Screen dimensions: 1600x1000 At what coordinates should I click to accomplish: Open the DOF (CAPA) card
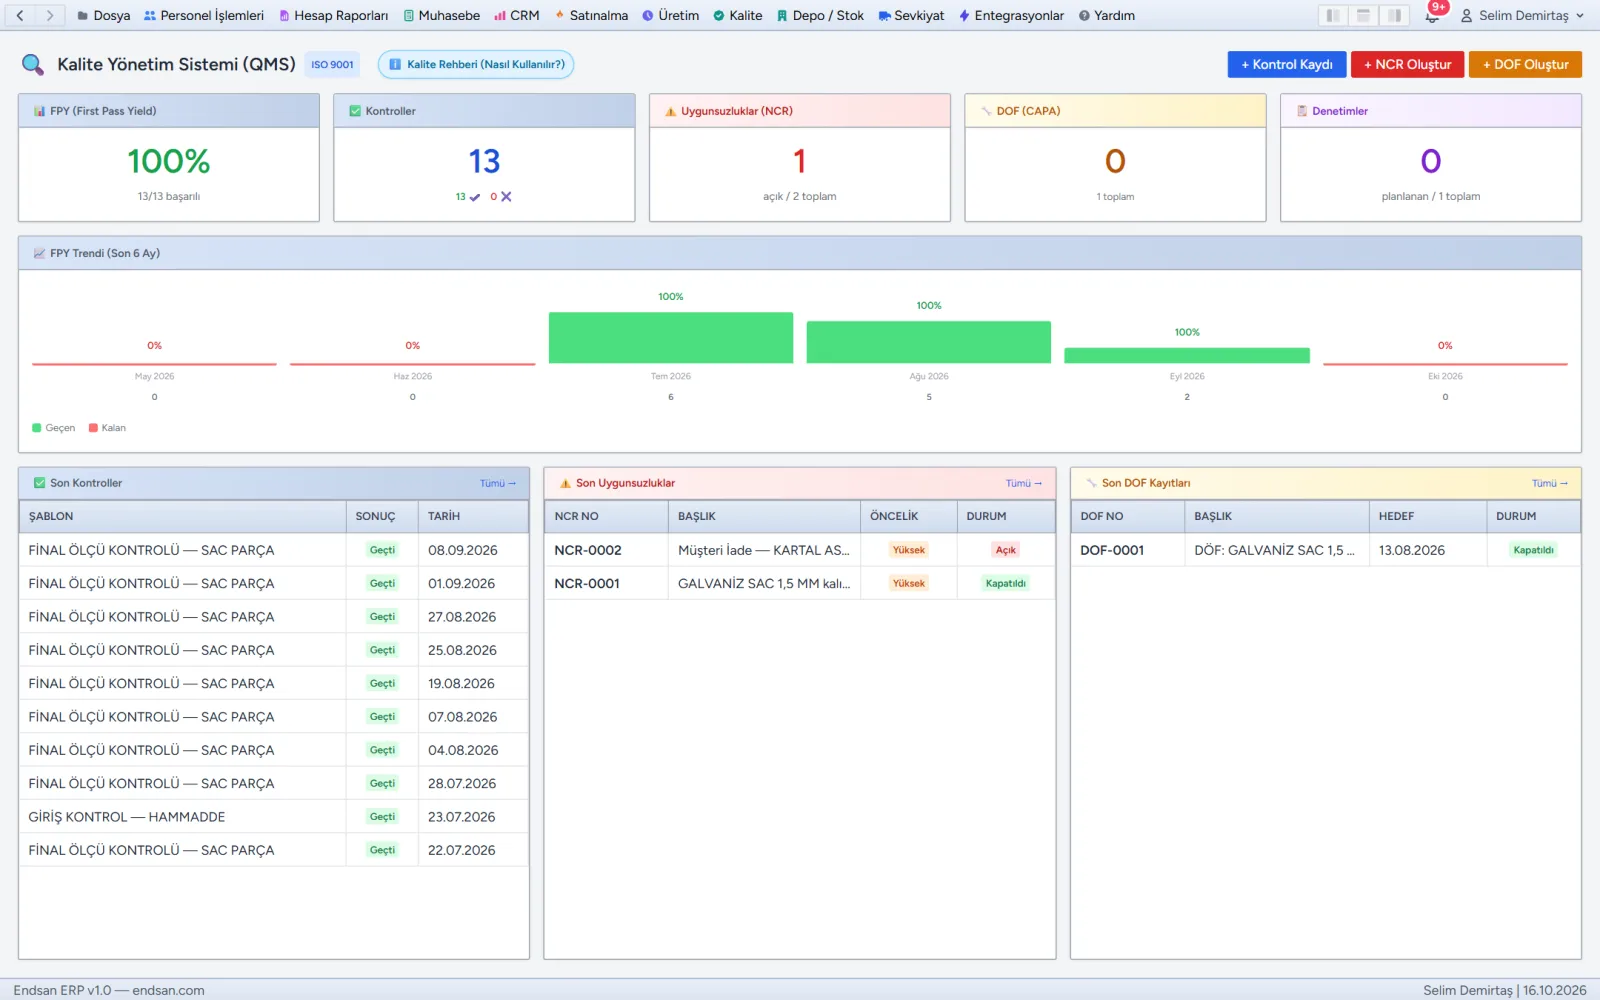[x=1115, y=158]
